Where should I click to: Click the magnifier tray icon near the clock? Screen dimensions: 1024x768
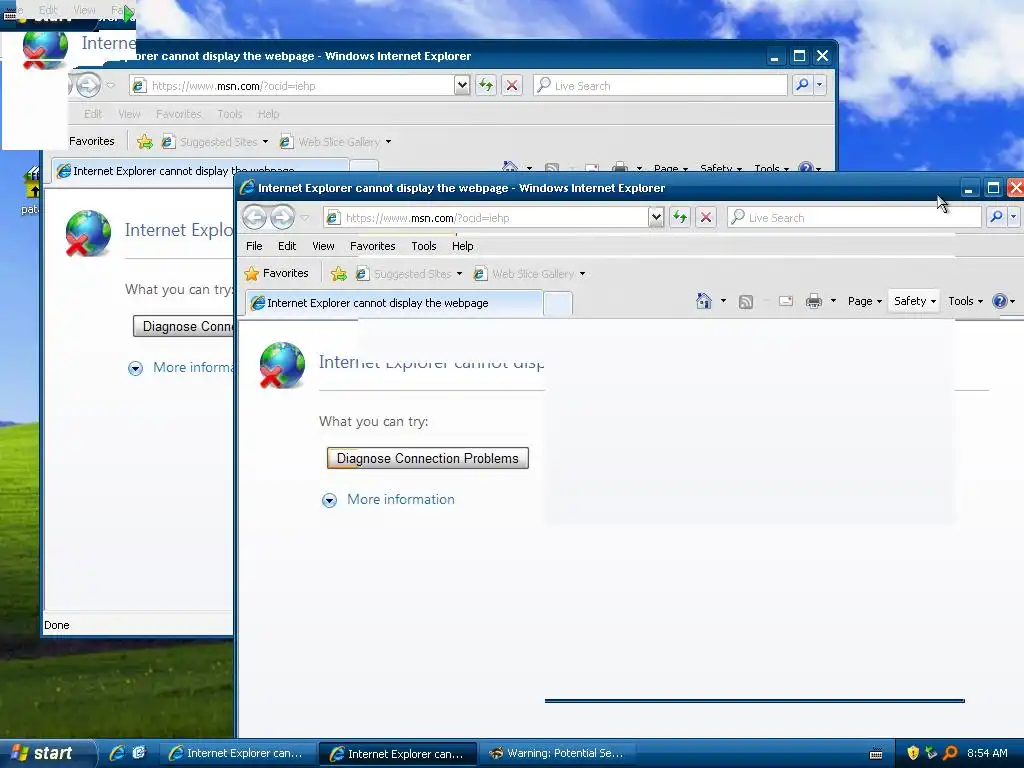click(x=951, y=753)
